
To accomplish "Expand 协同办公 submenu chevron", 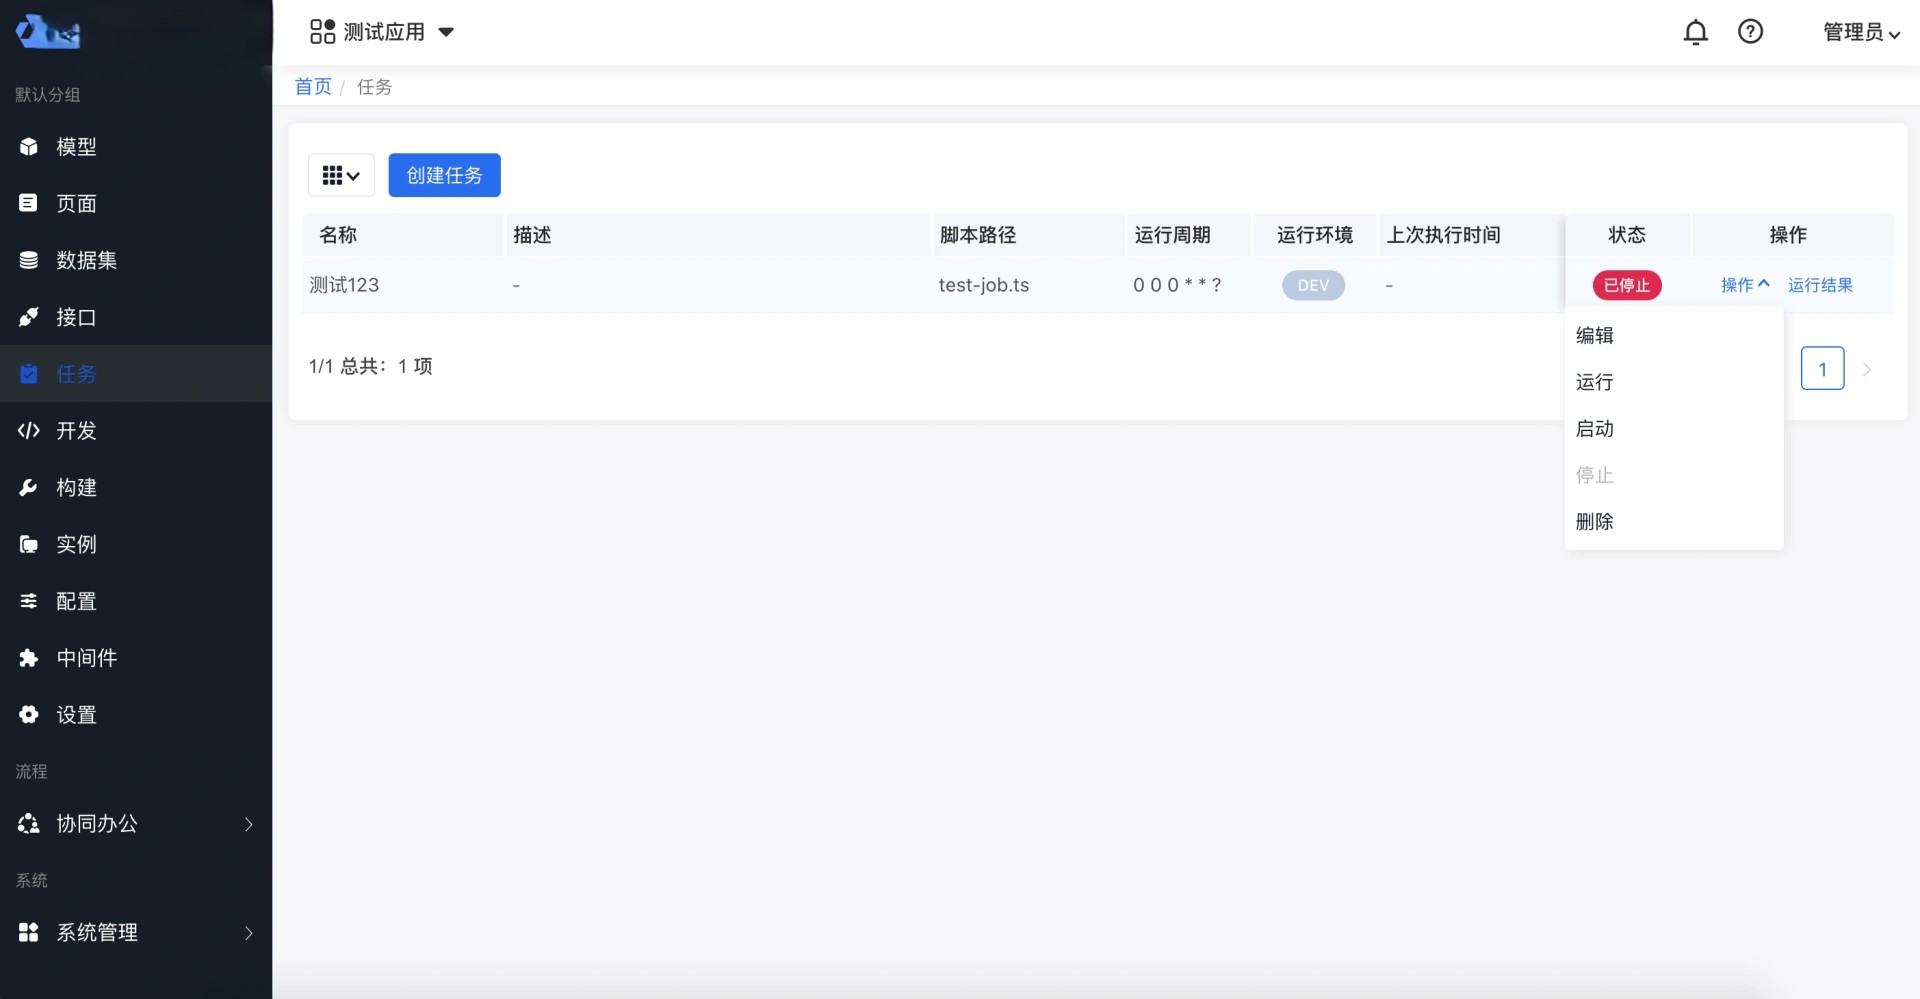I will (249, 824).
